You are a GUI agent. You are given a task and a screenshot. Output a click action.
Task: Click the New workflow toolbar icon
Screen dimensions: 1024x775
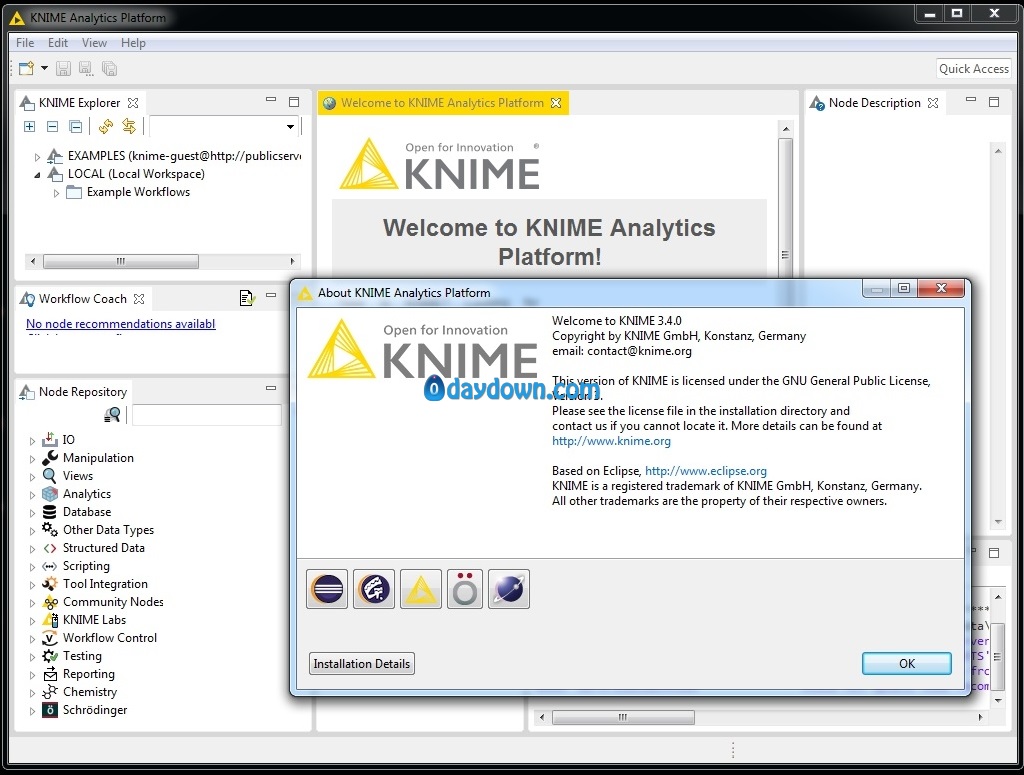[26, 68]
